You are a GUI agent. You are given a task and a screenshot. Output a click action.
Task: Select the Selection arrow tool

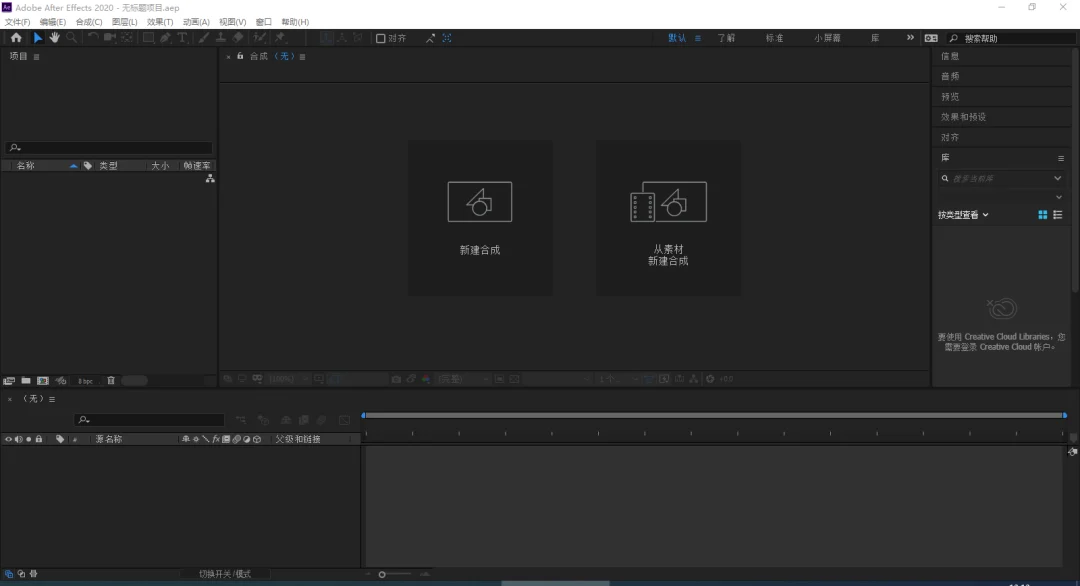point(38,38)
